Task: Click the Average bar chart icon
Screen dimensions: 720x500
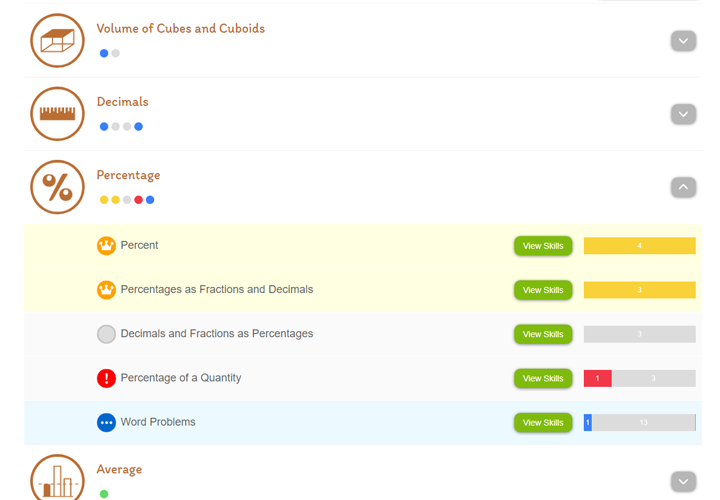Action: point(57,478)
